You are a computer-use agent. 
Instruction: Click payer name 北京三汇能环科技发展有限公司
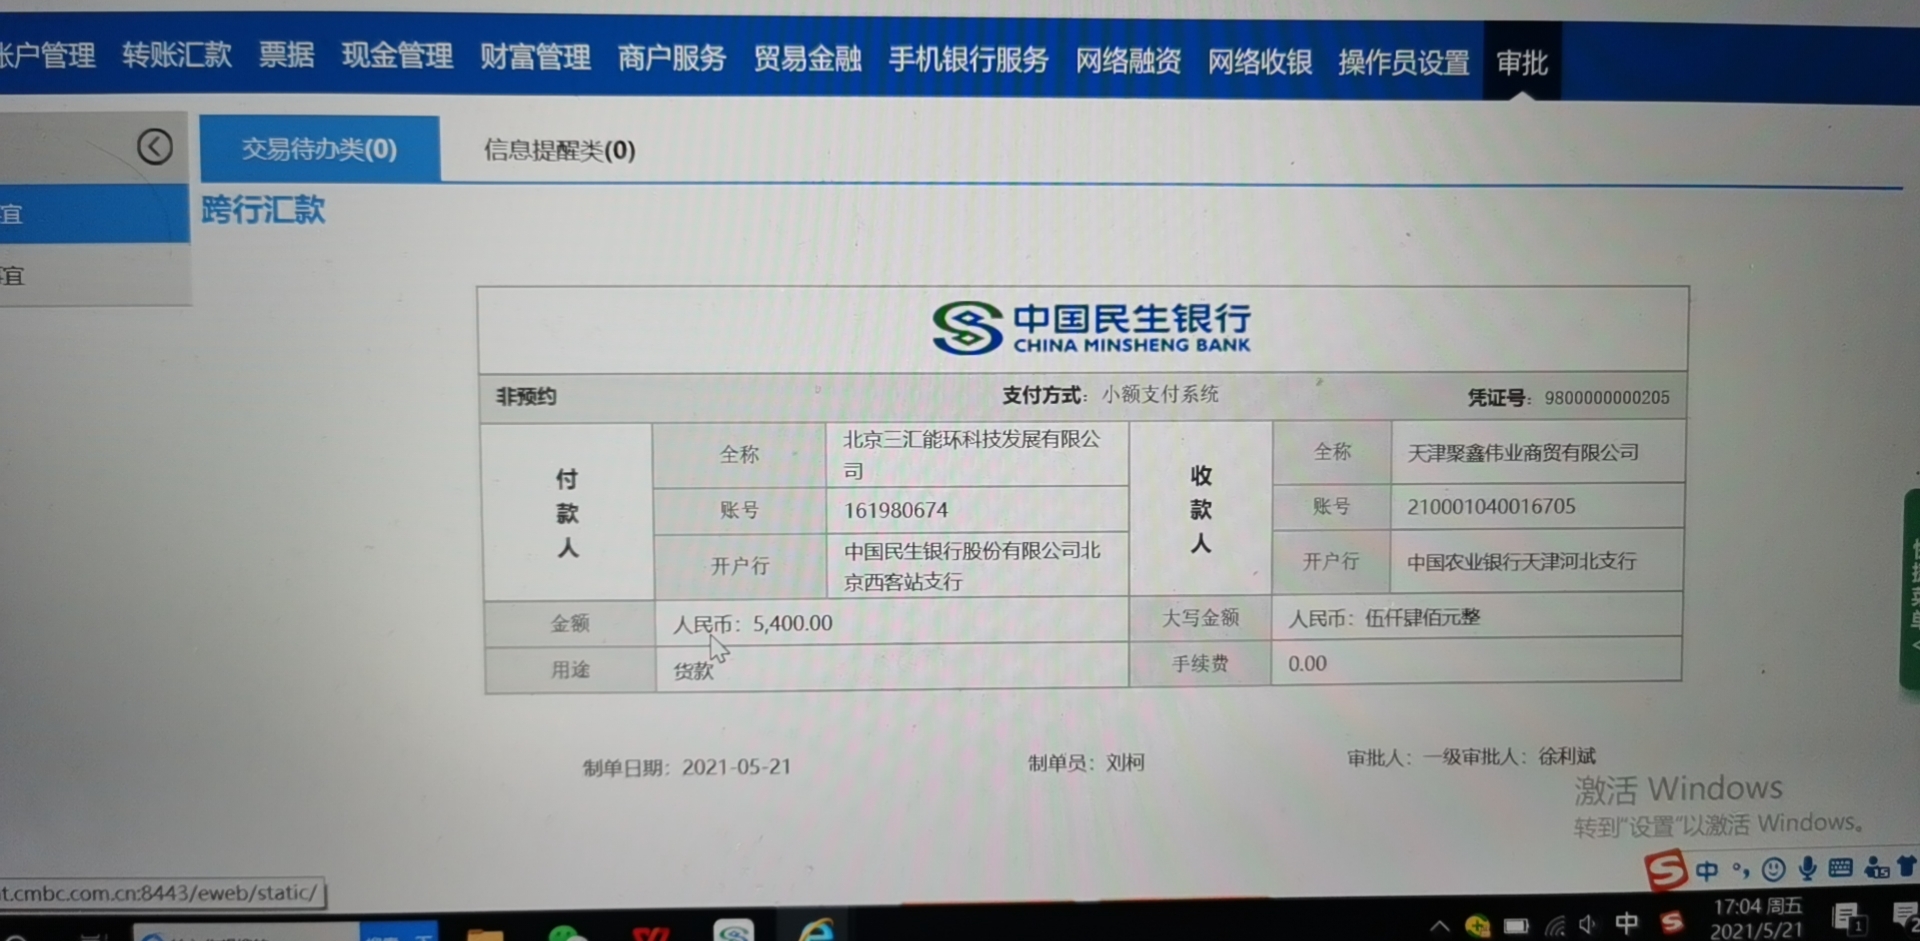click(x=972, y=454)
